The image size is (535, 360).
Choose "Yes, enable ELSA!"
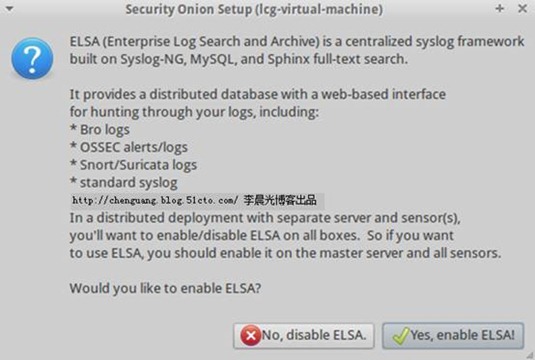(x=453, y=336)
